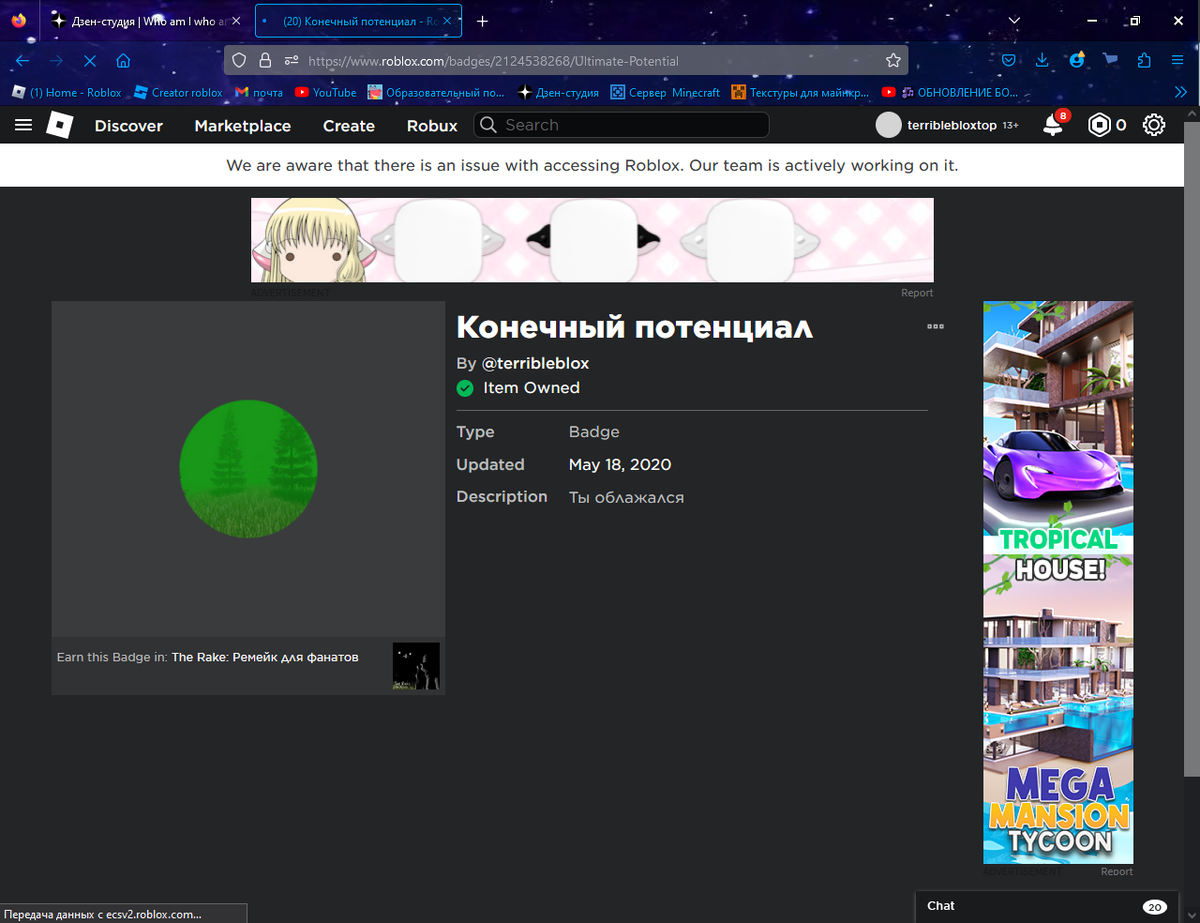Open the Текстуры для майнкр... bookmark
The width and height of the screenshot is (1200, 923).
pyautogui.click(x=800, y=92)
